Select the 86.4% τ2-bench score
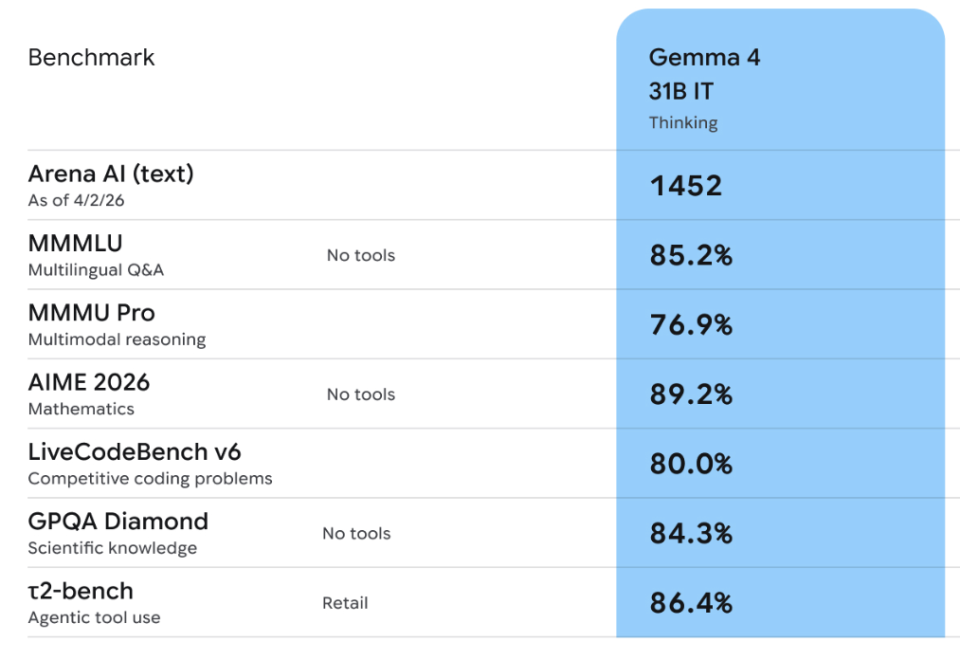 point(691,603)
